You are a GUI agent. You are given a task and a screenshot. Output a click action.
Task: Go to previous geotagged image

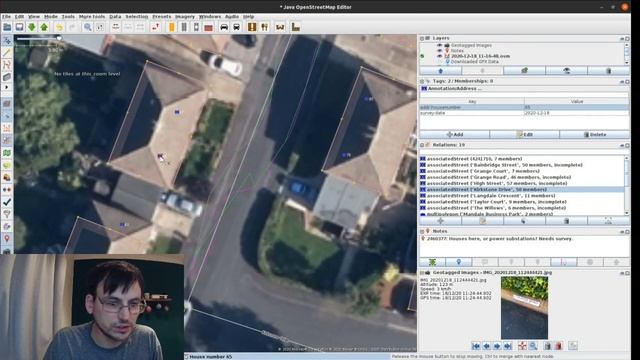[487, 346]
